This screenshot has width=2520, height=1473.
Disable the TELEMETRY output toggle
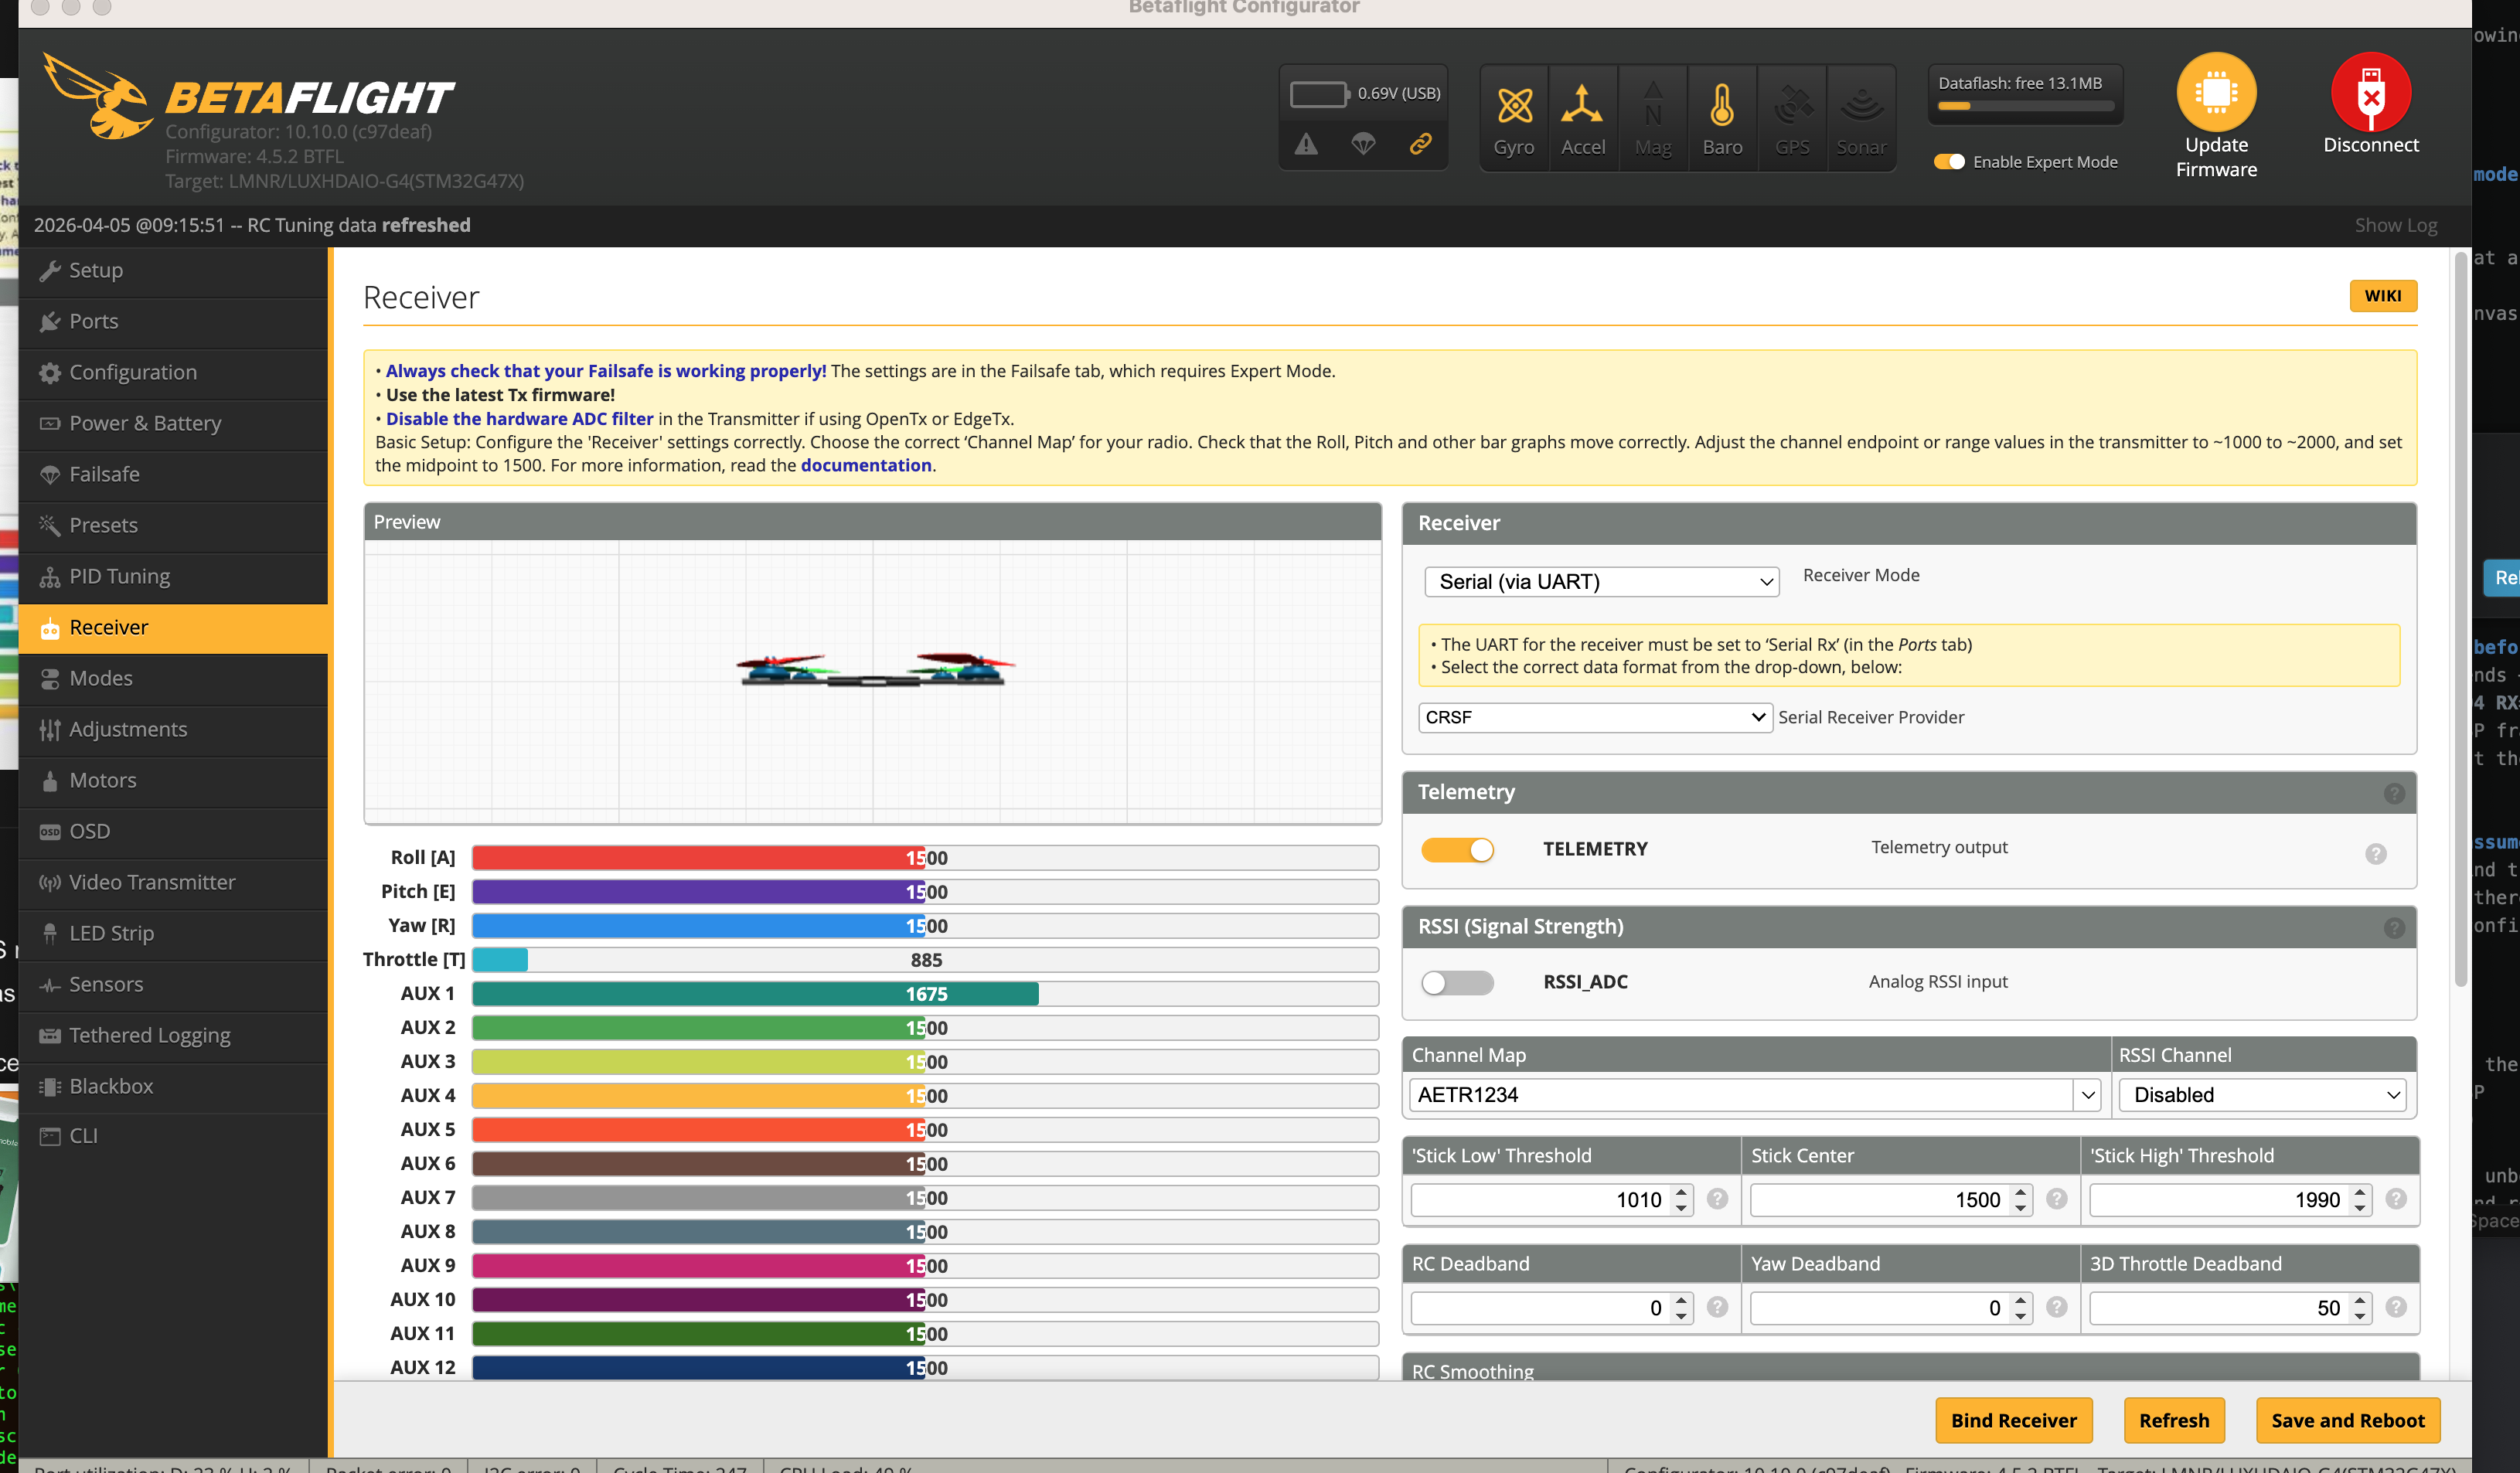[1457, 849]
